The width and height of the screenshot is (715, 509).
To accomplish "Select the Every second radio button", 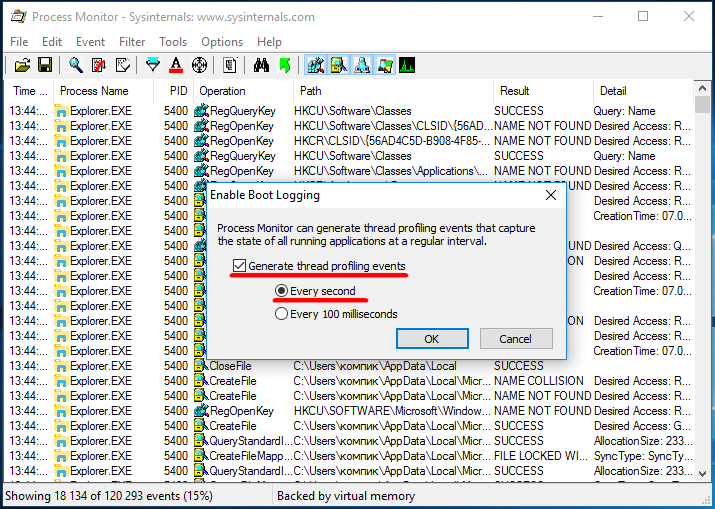I will point(281,291).
